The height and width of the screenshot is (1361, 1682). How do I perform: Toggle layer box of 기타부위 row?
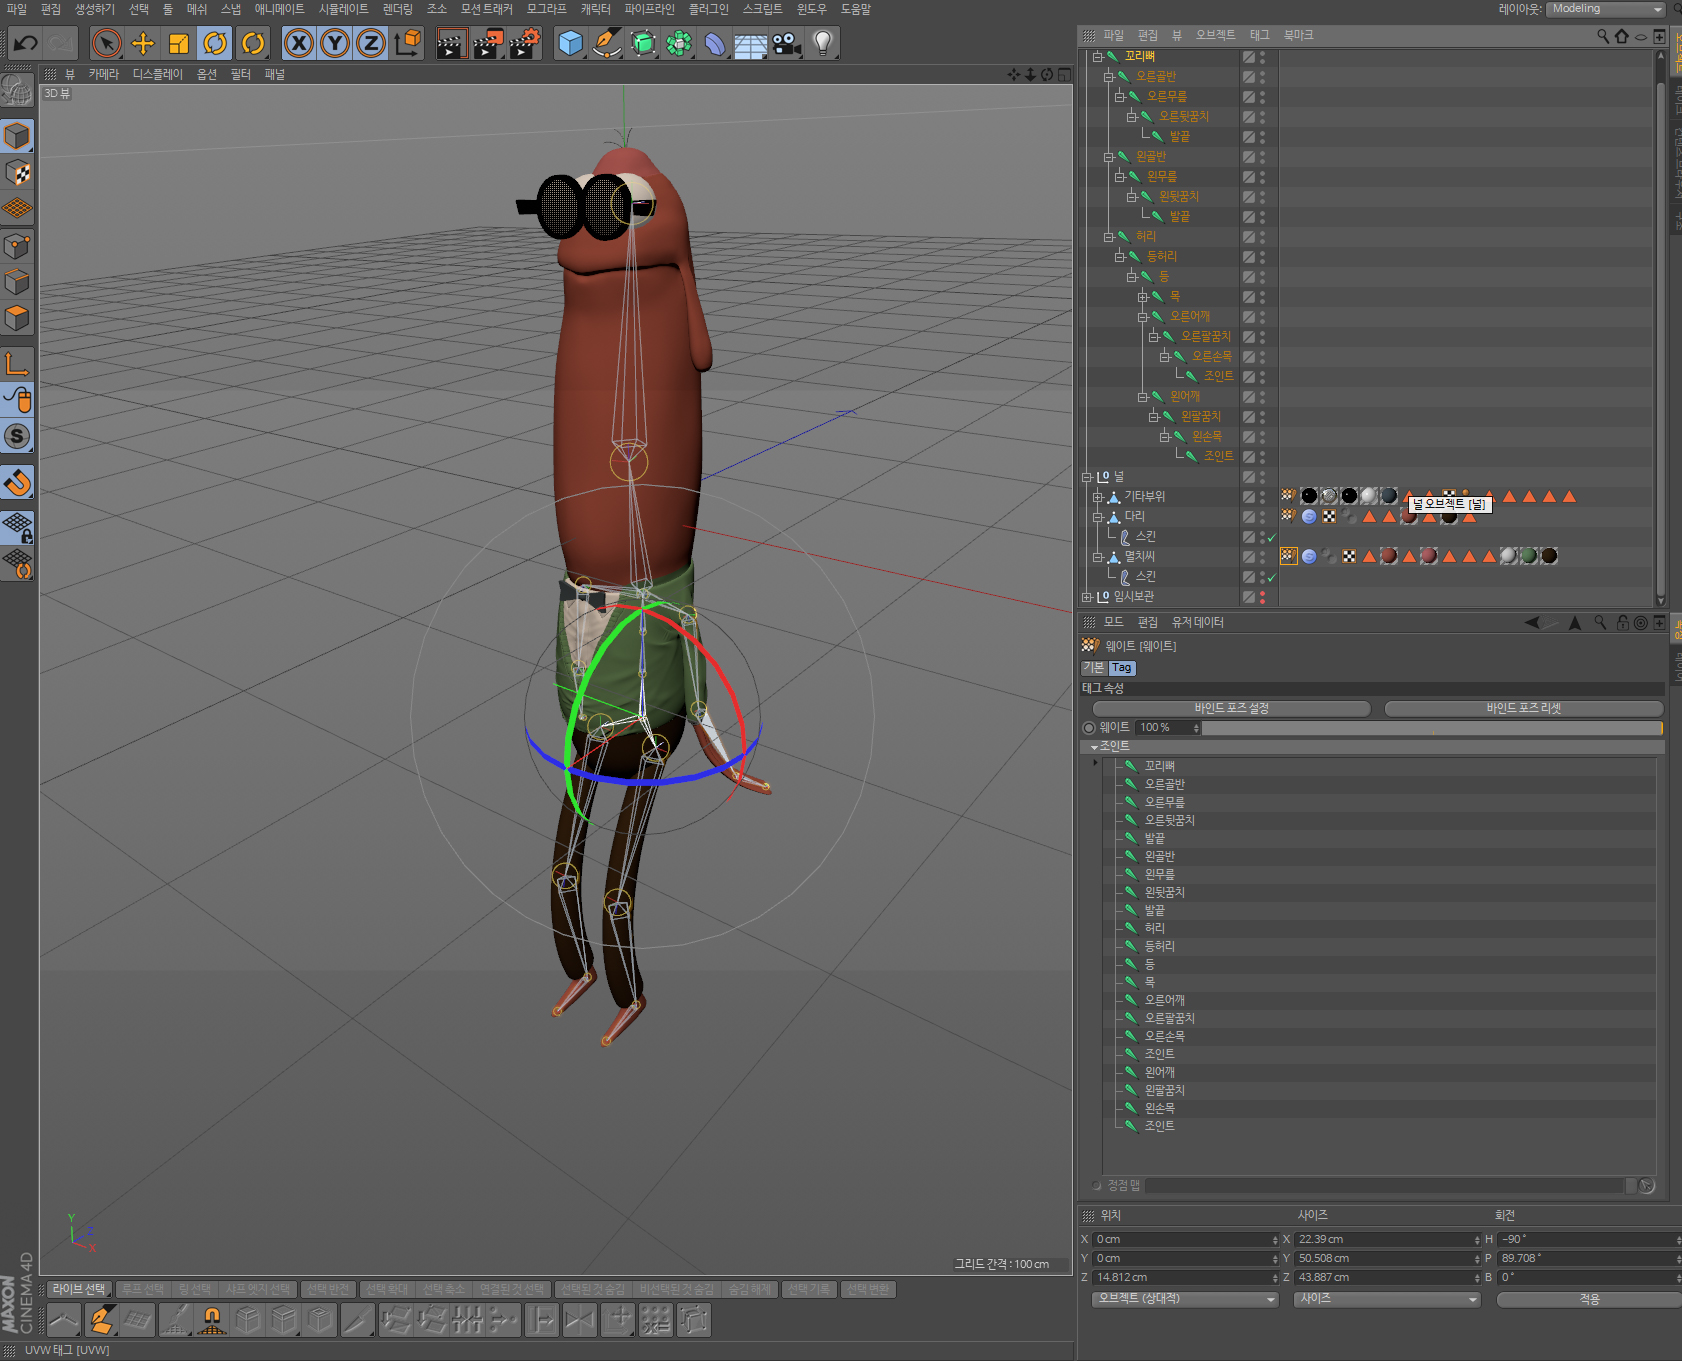pos(1248,497)
